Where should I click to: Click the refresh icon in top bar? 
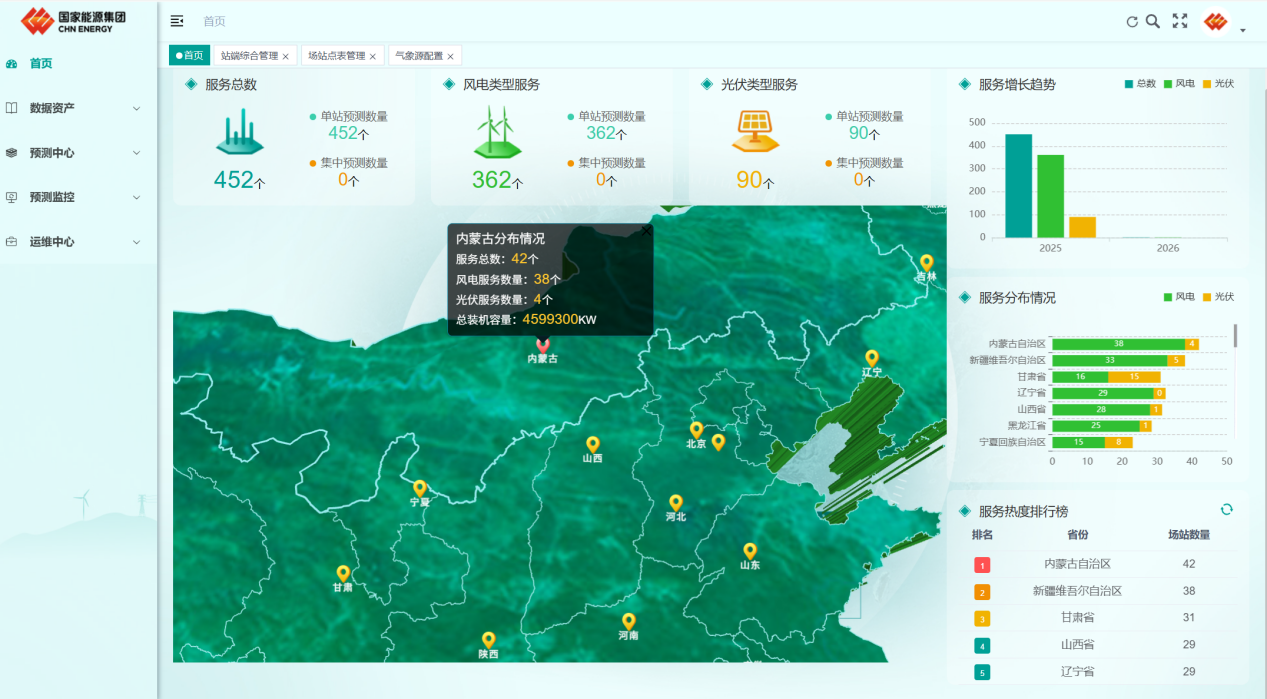[x=1132, y=22]
